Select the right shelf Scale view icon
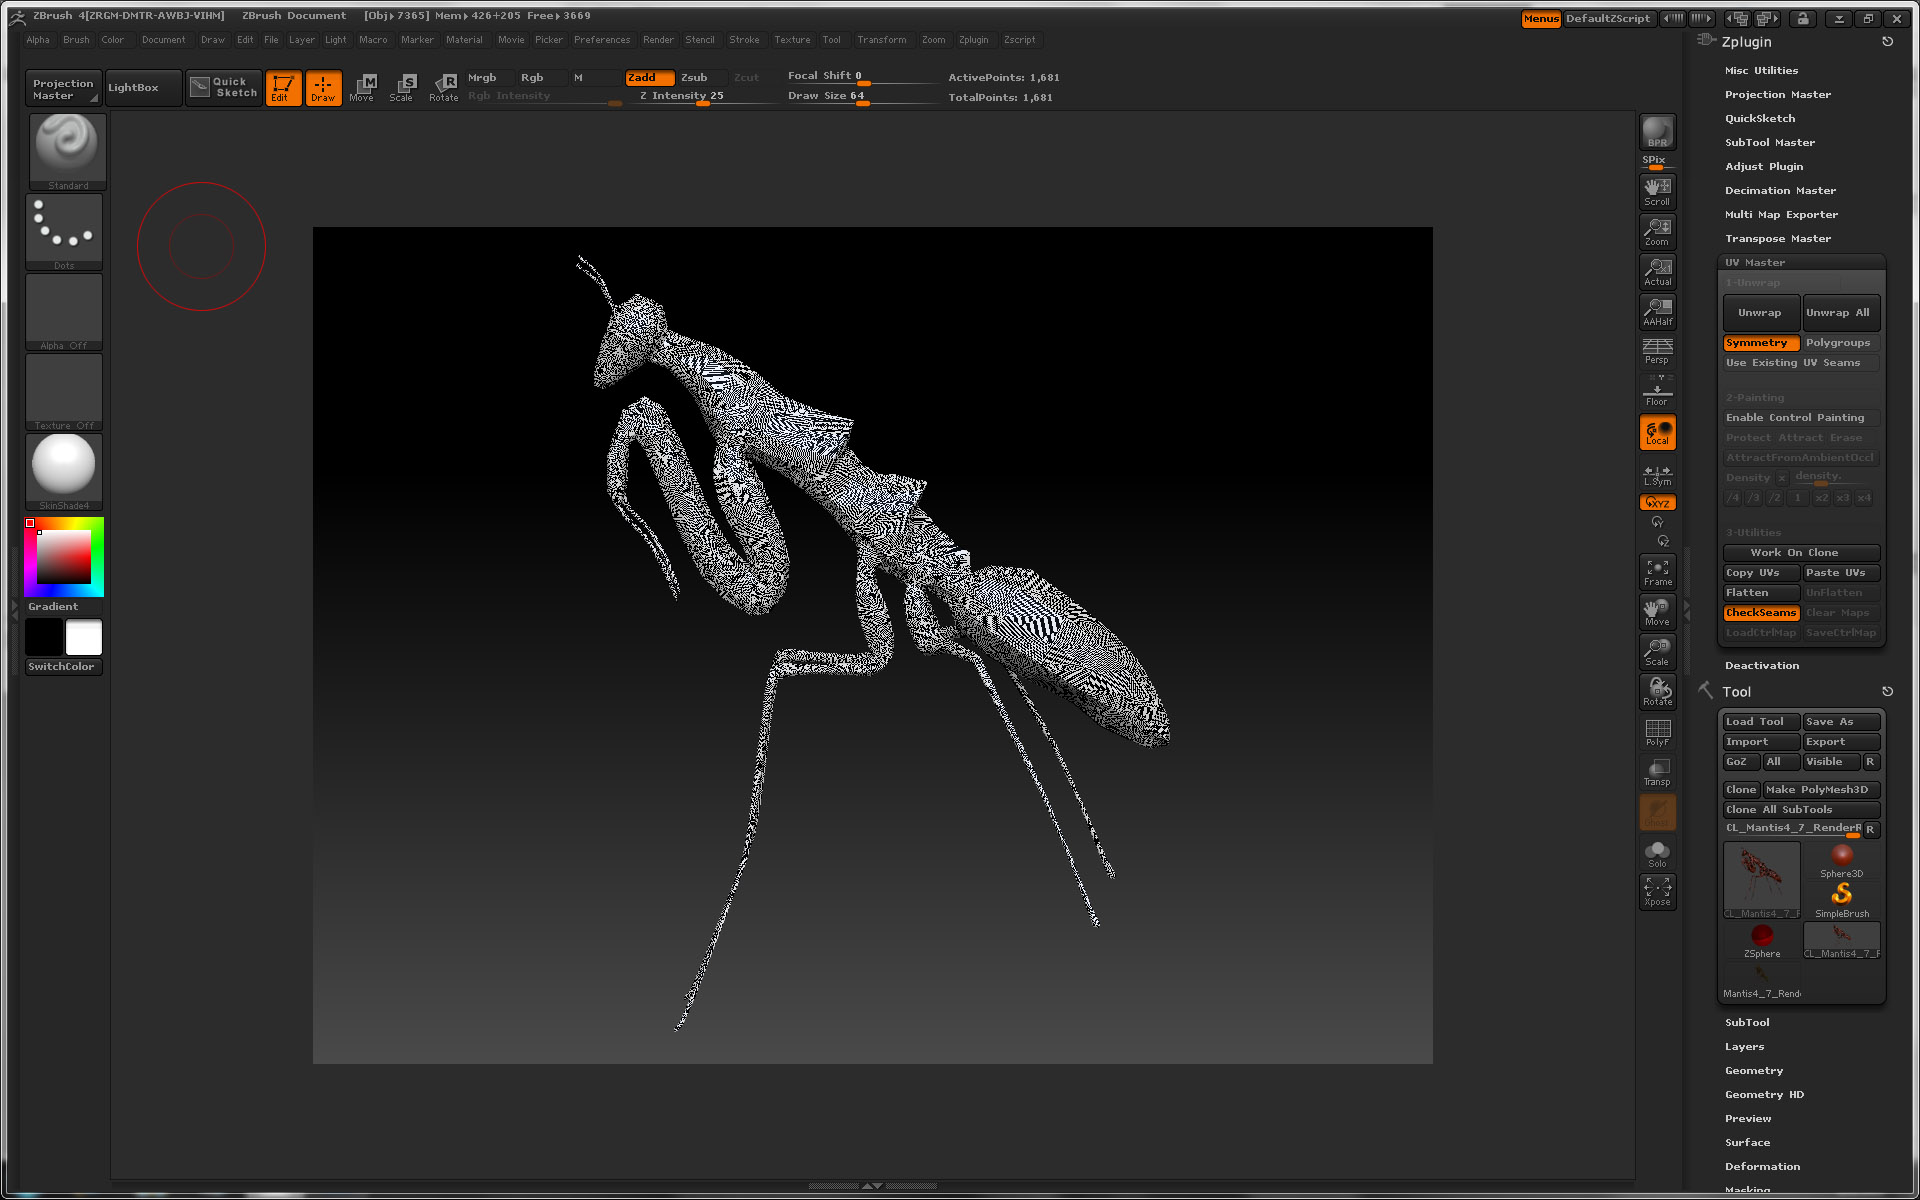The image size is (1920, 1200). 1657,651
